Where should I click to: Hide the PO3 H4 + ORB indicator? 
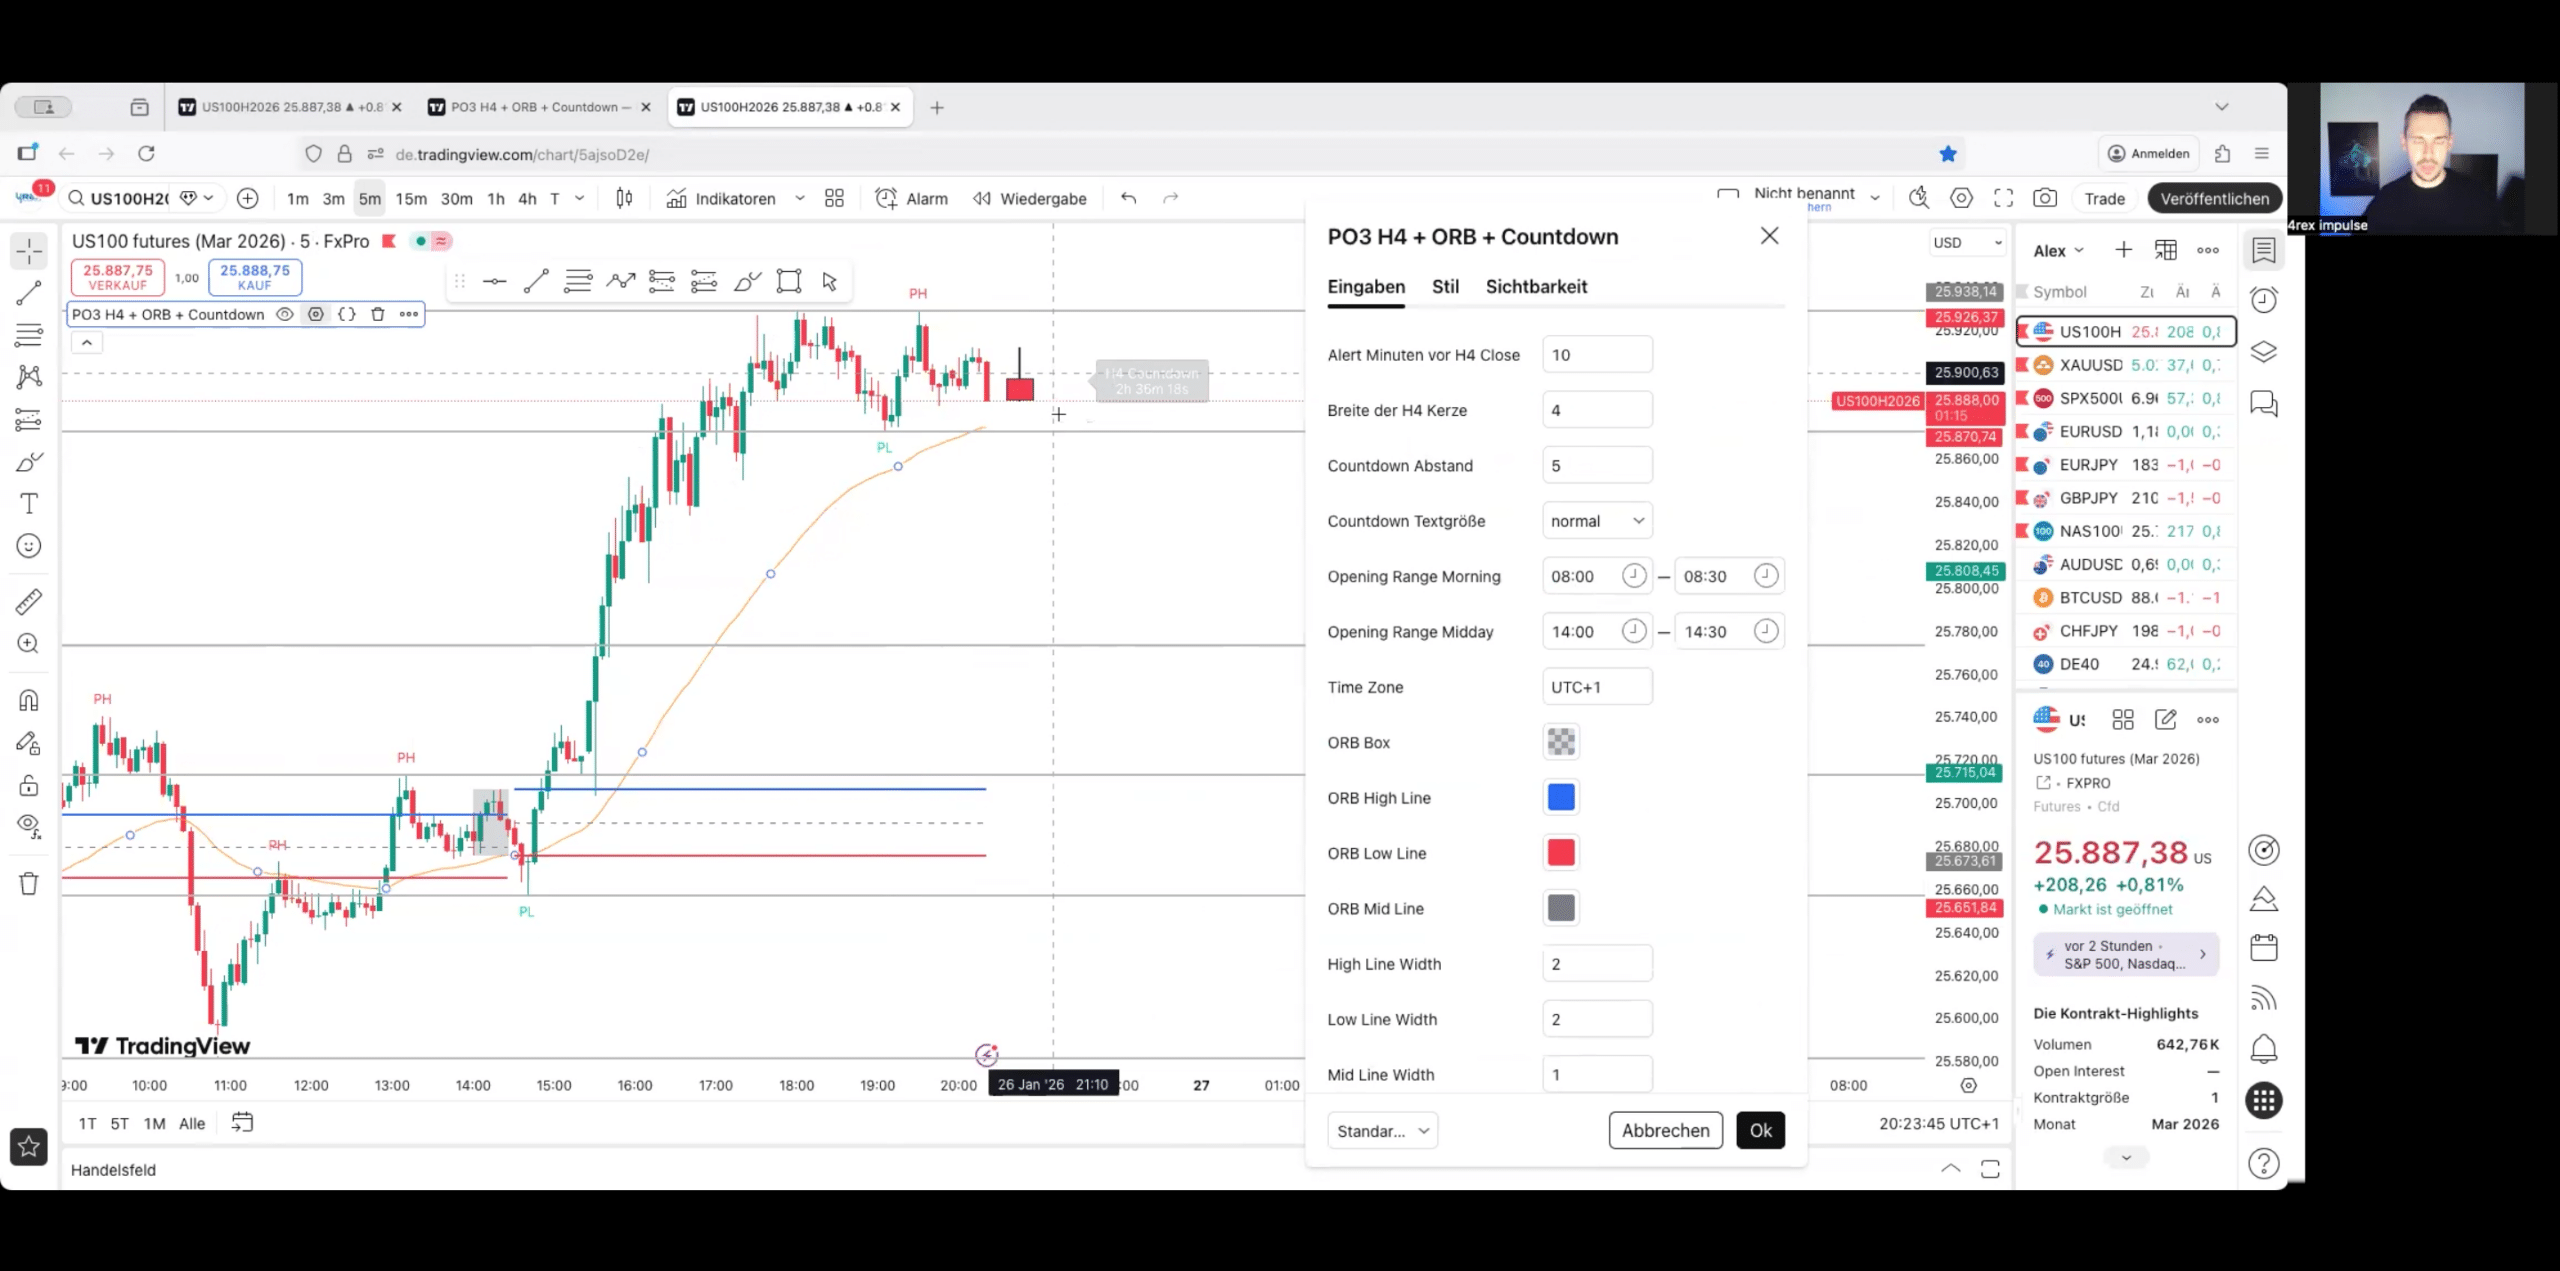point(285,314)
